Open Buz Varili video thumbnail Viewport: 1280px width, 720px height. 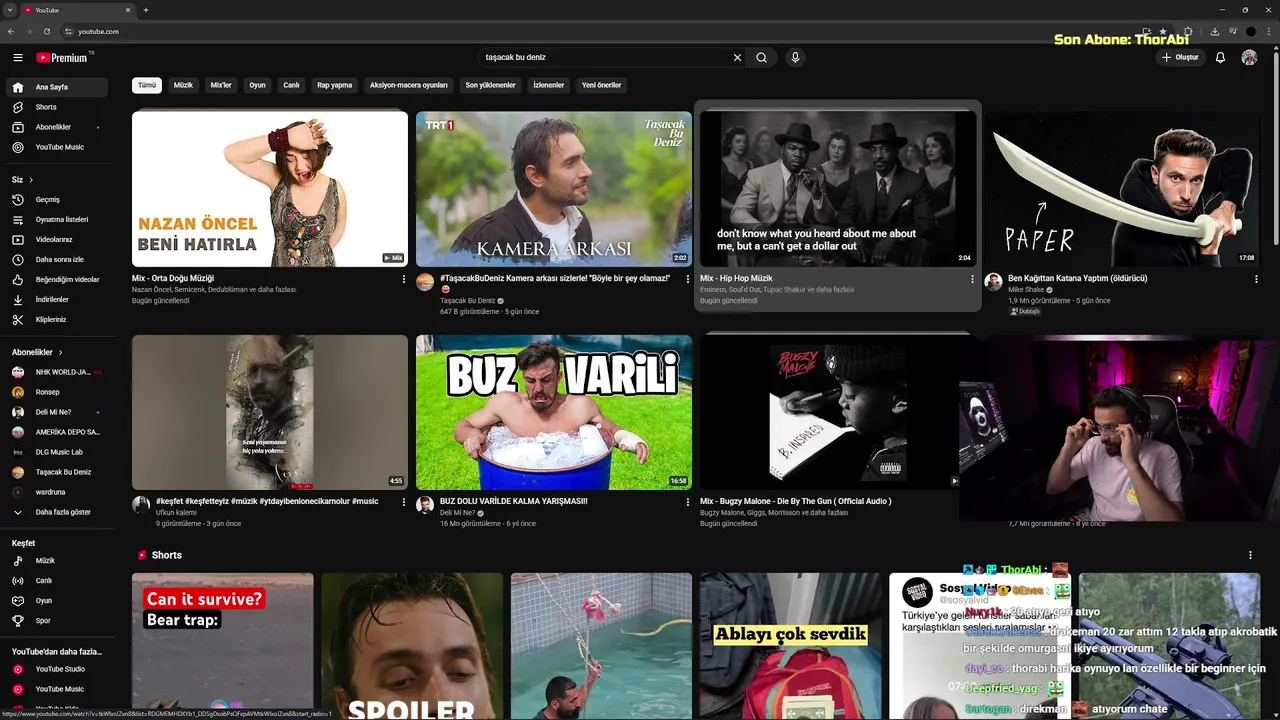(x=554, y=412)
